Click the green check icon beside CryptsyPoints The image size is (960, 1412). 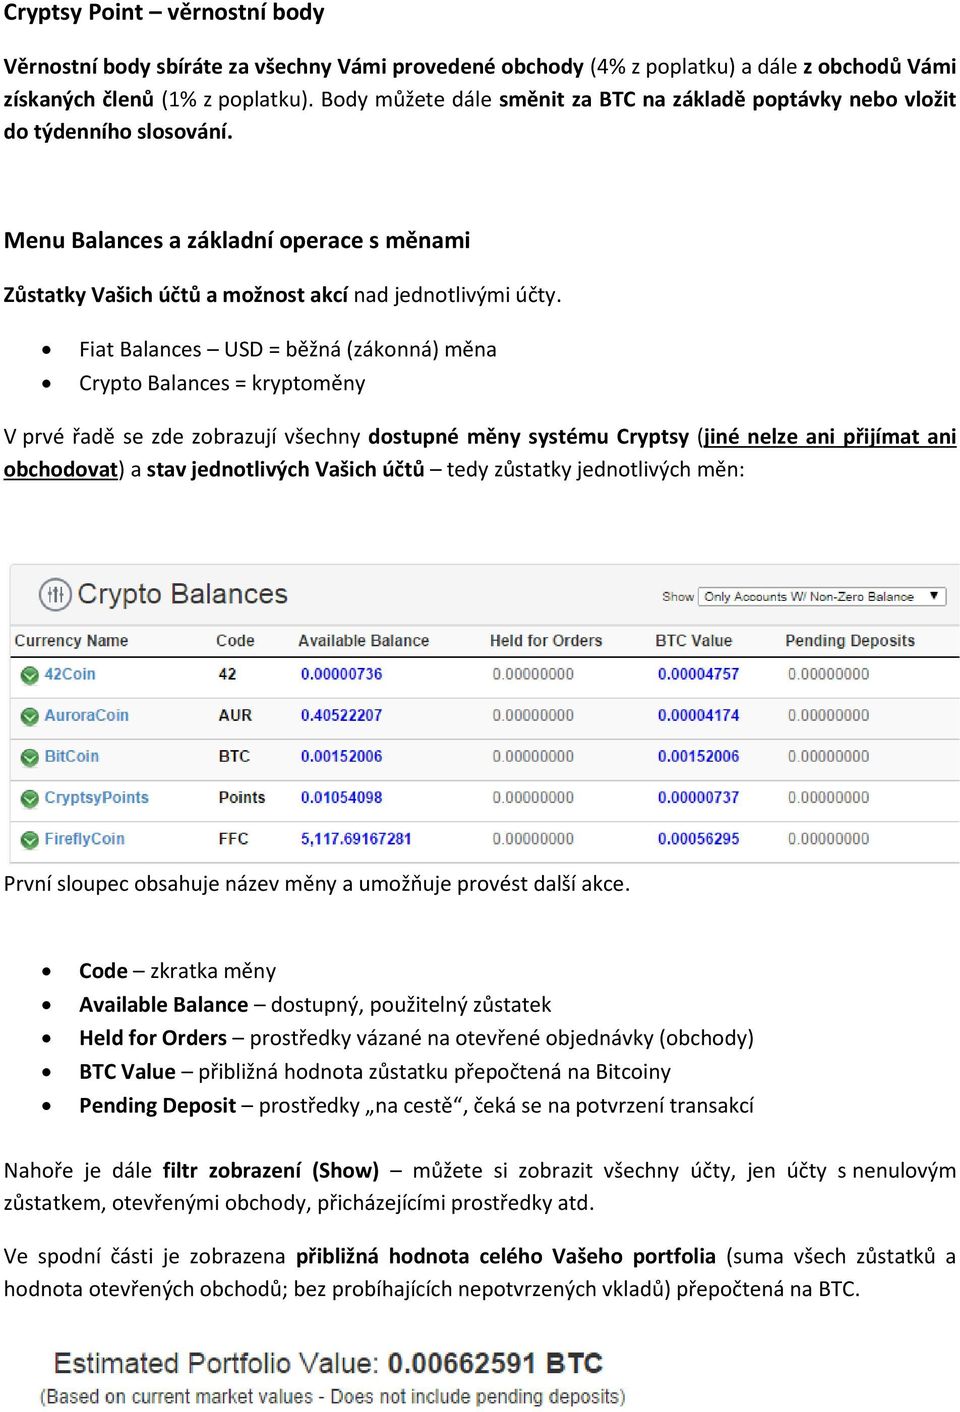(30, 798)
